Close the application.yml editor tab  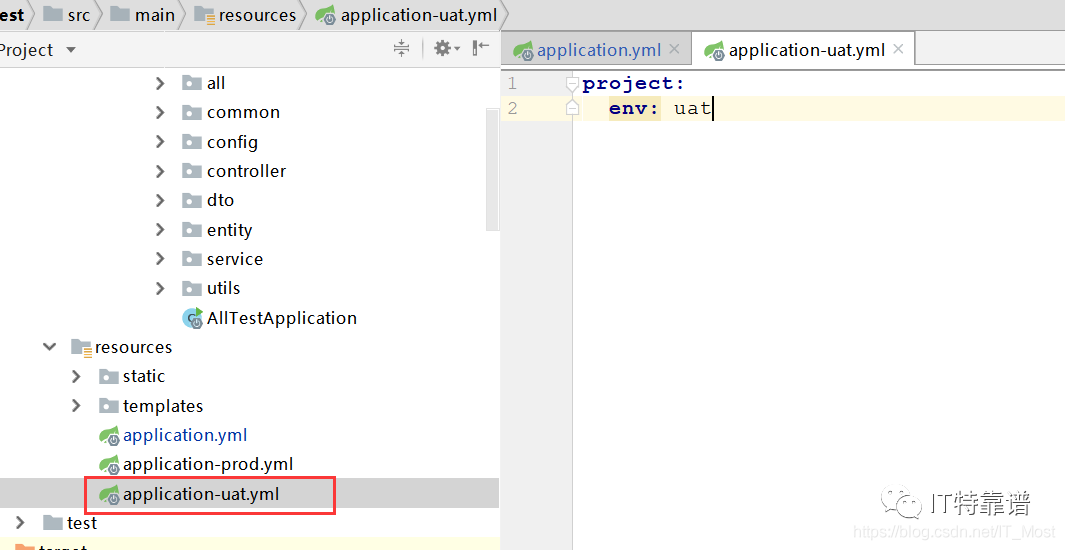[674, 49]
